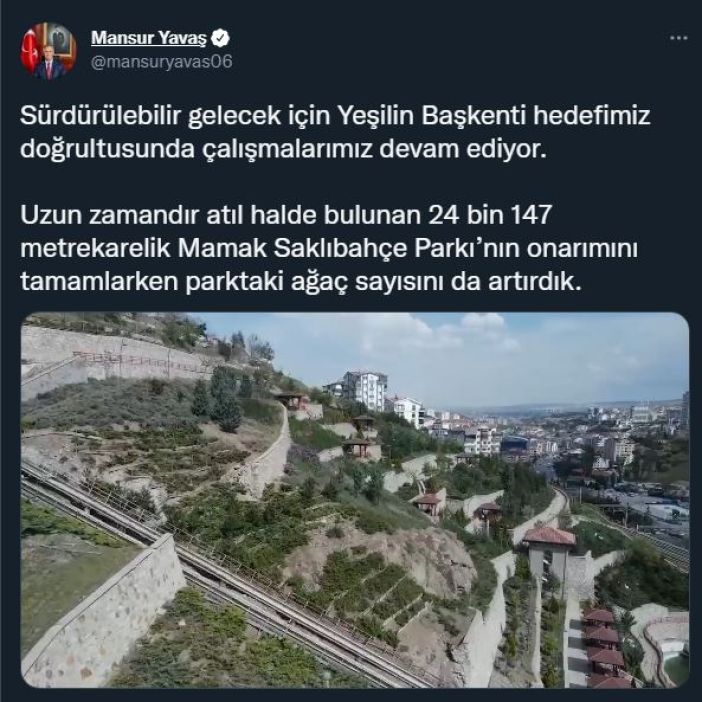This screenshot has width=702, height=702.
Task: Open Mansur Yavaş's profile avatar
Action: (48, 50)
